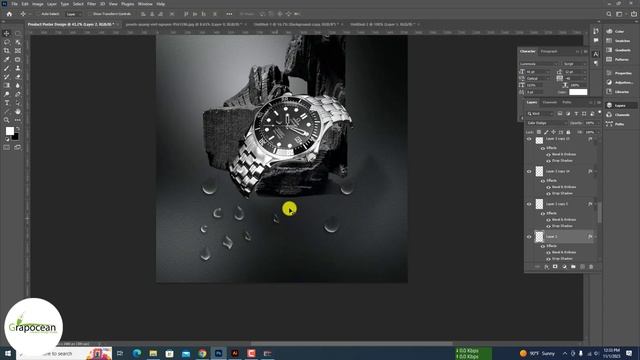Toggle Drop Shadow visibility under Layer 1 copy 14
The width and height of the screenshot is (640, 360).
tap(548, 193)
